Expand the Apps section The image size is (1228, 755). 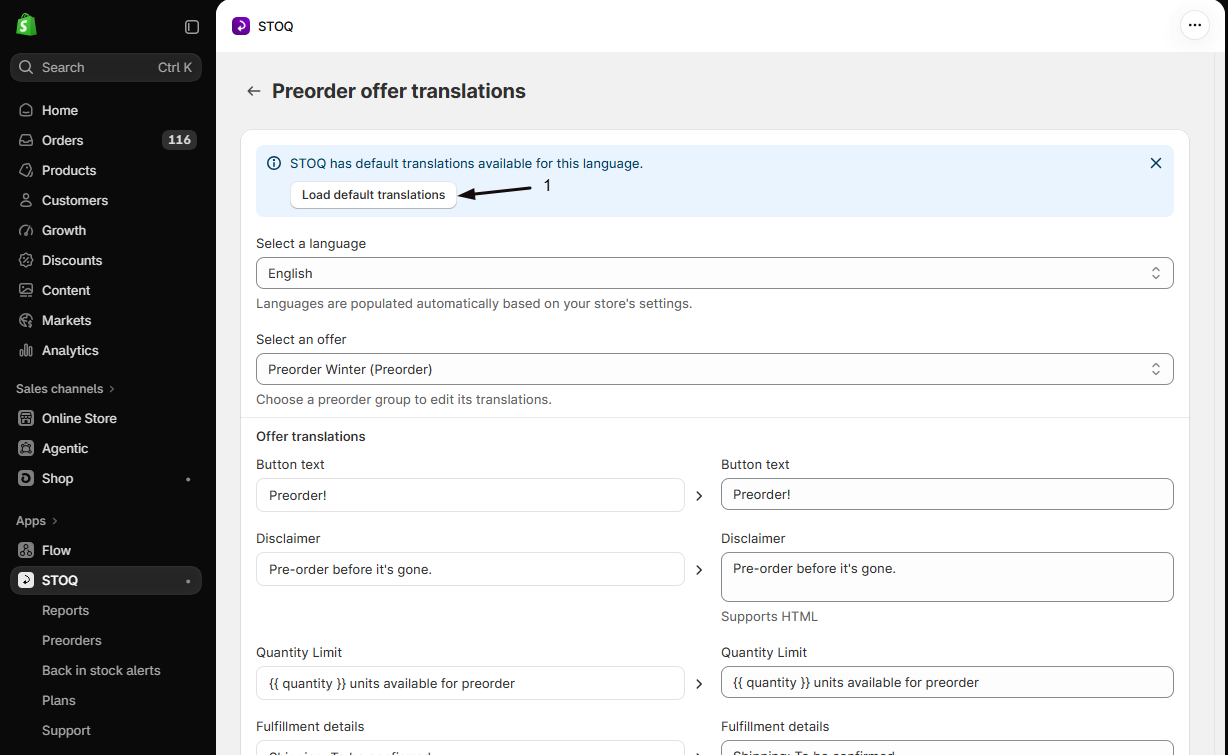(x=37, y=520)
